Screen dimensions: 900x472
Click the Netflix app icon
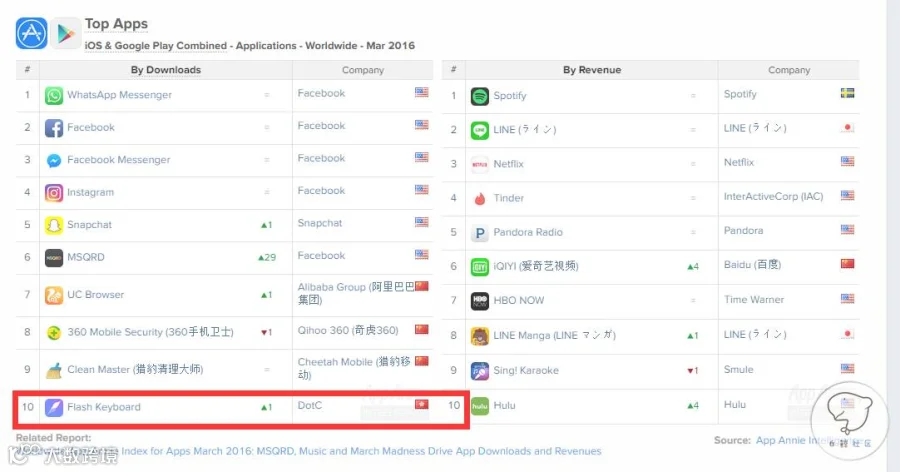coord(480,164)
